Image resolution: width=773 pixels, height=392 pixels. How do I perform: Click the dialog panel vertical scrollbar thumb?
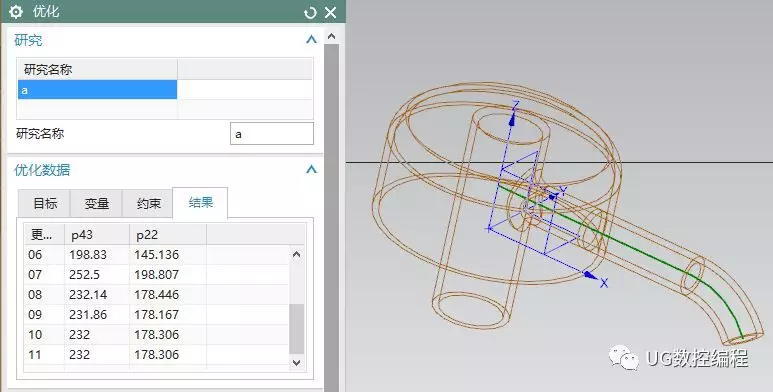coord(331,217)
